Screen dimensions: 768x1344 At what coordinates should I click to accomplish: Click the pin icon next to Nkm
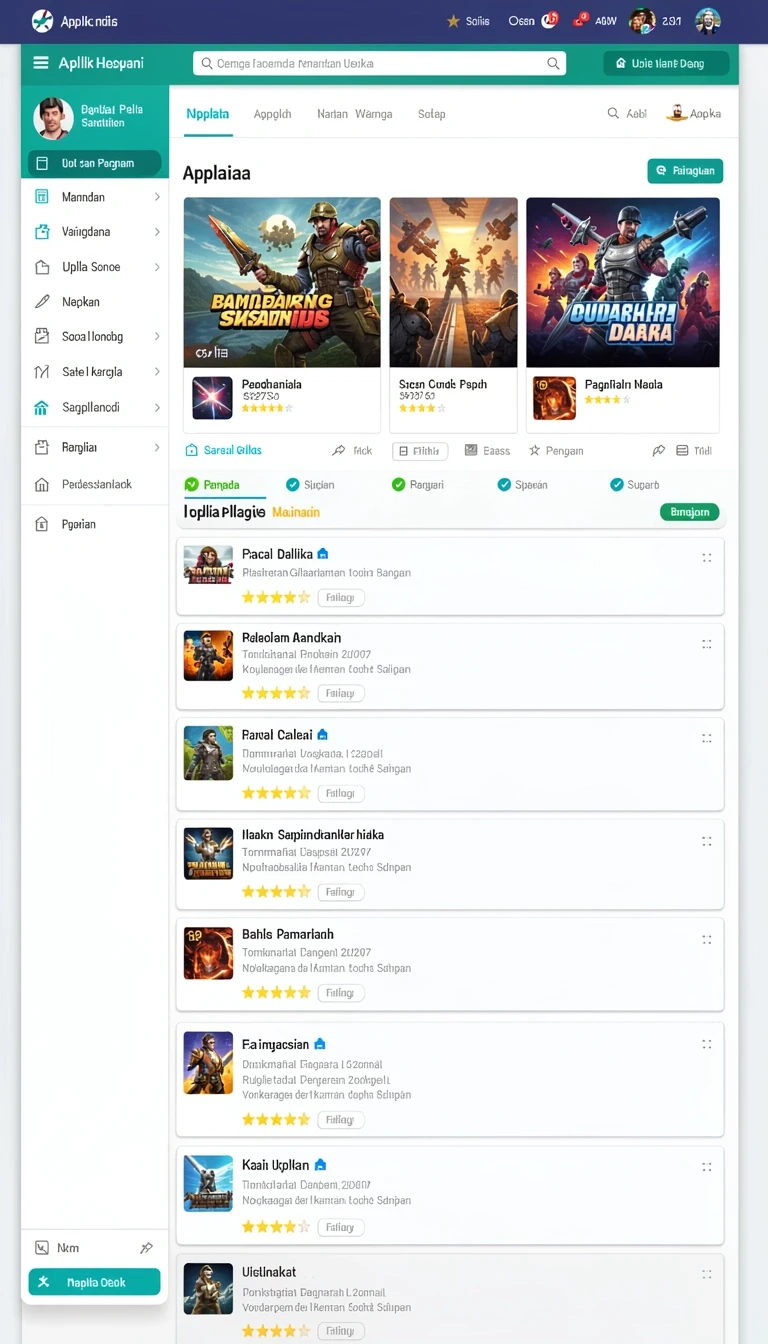(x=146, y=1248)
